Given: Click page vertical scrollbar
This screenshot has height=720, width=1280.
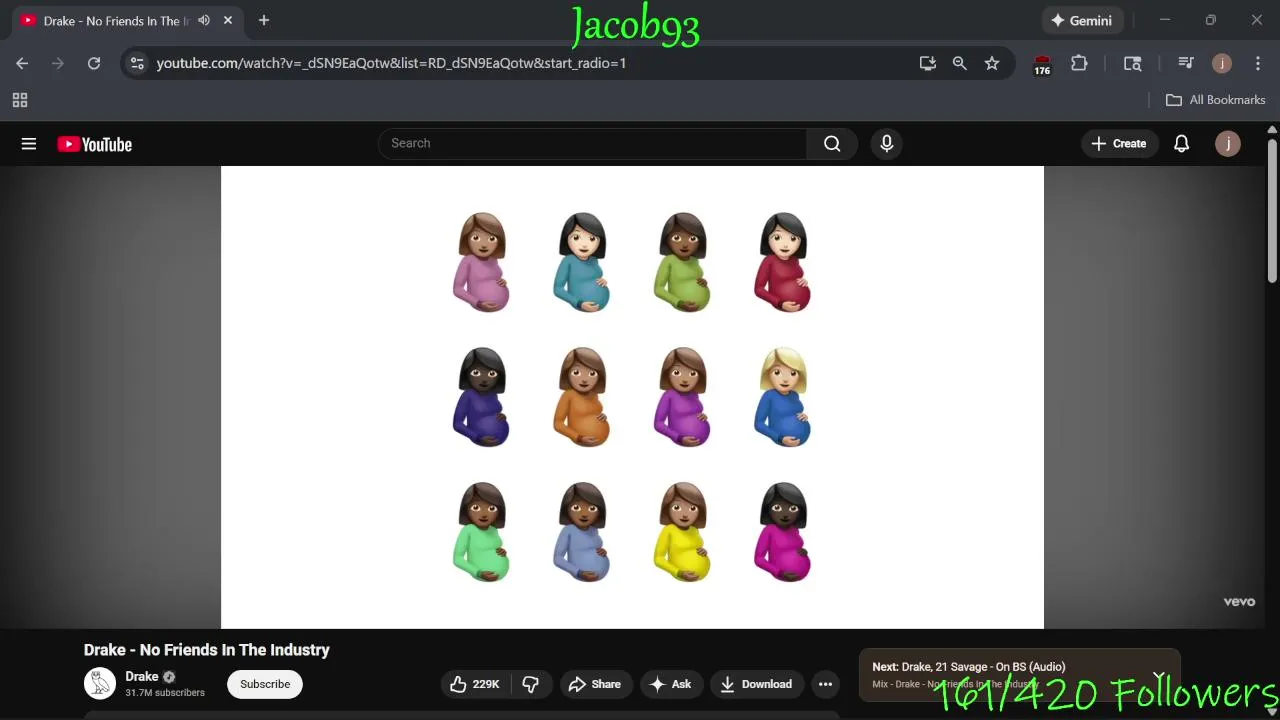Looking at the screenshot, I should point(1272,210).
